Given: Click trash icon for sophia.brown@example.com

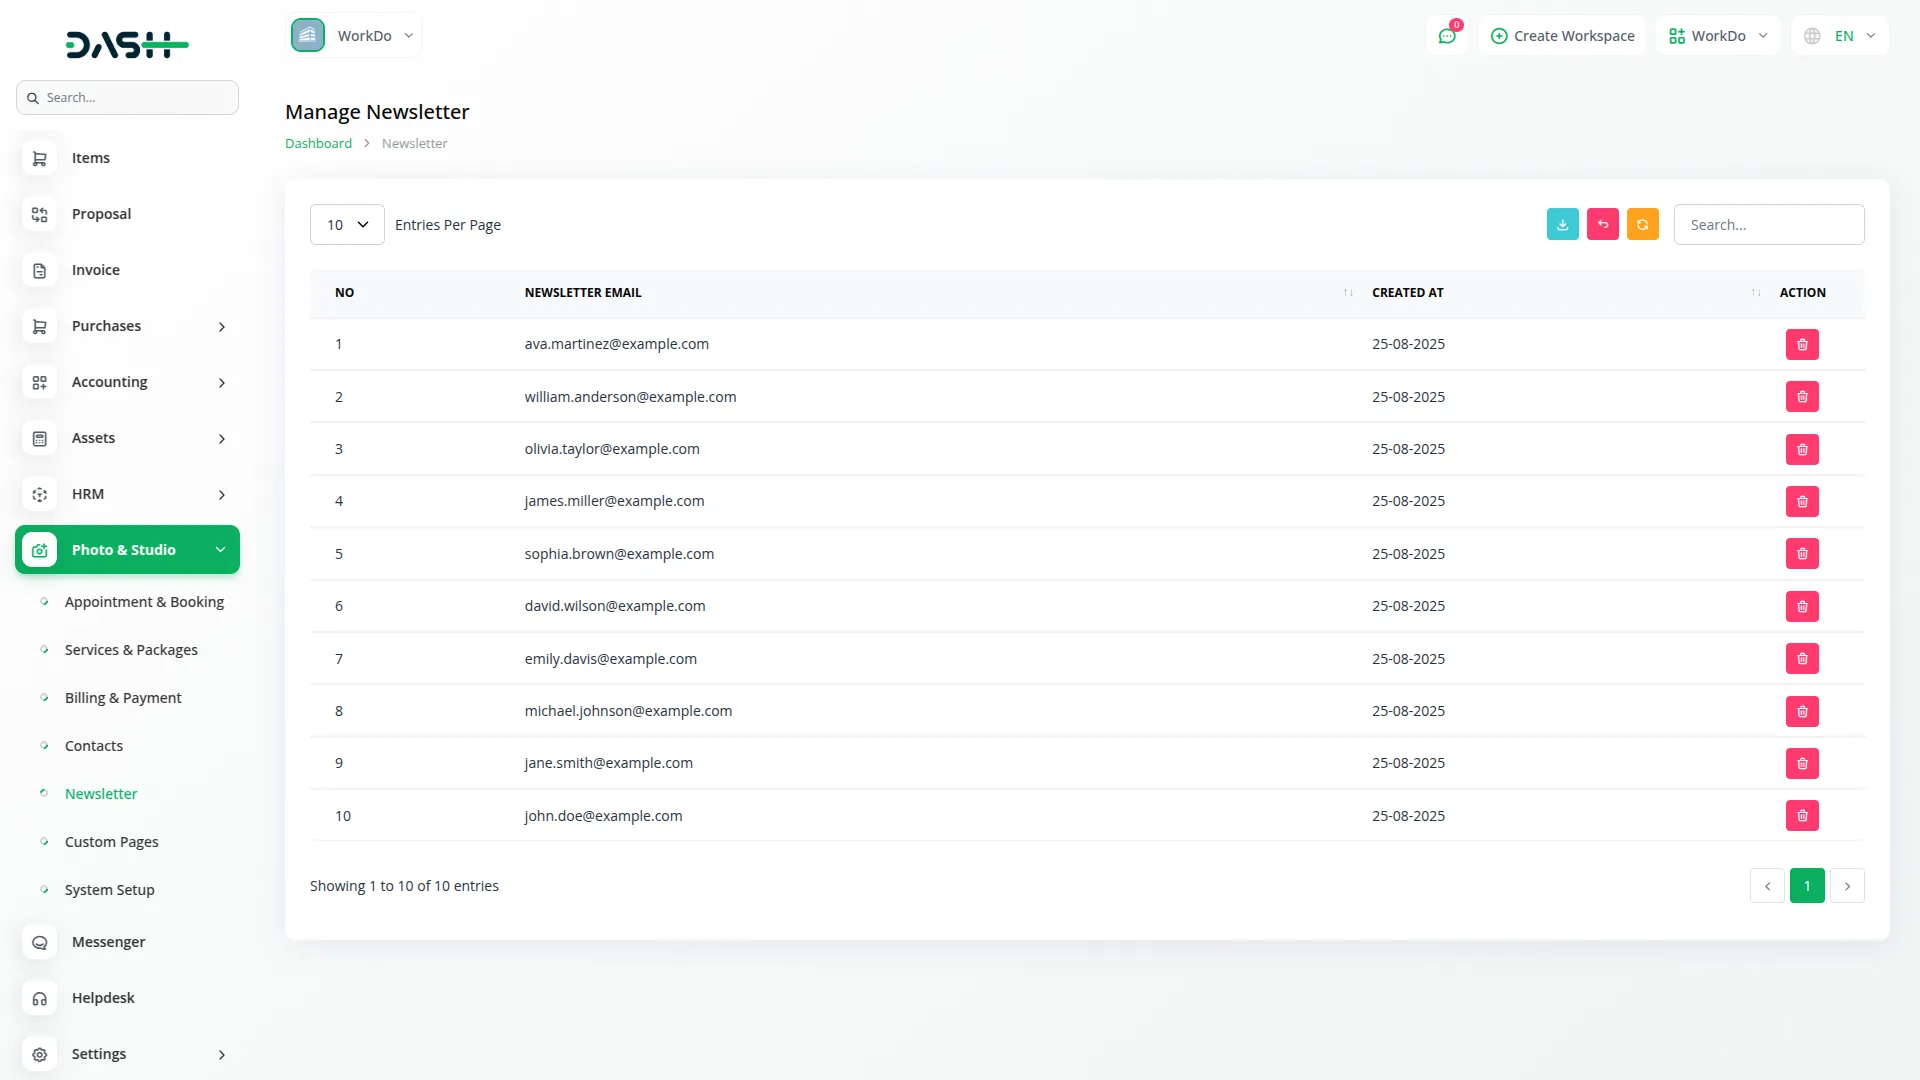Looking at the screenshot, I should [x=1802, y=554].
